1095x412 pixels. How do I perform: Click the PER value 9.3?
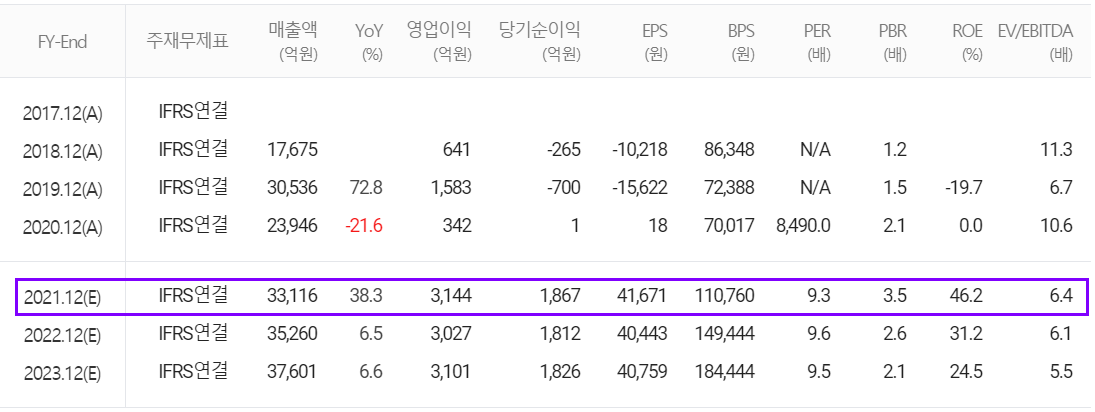[821, 296]
